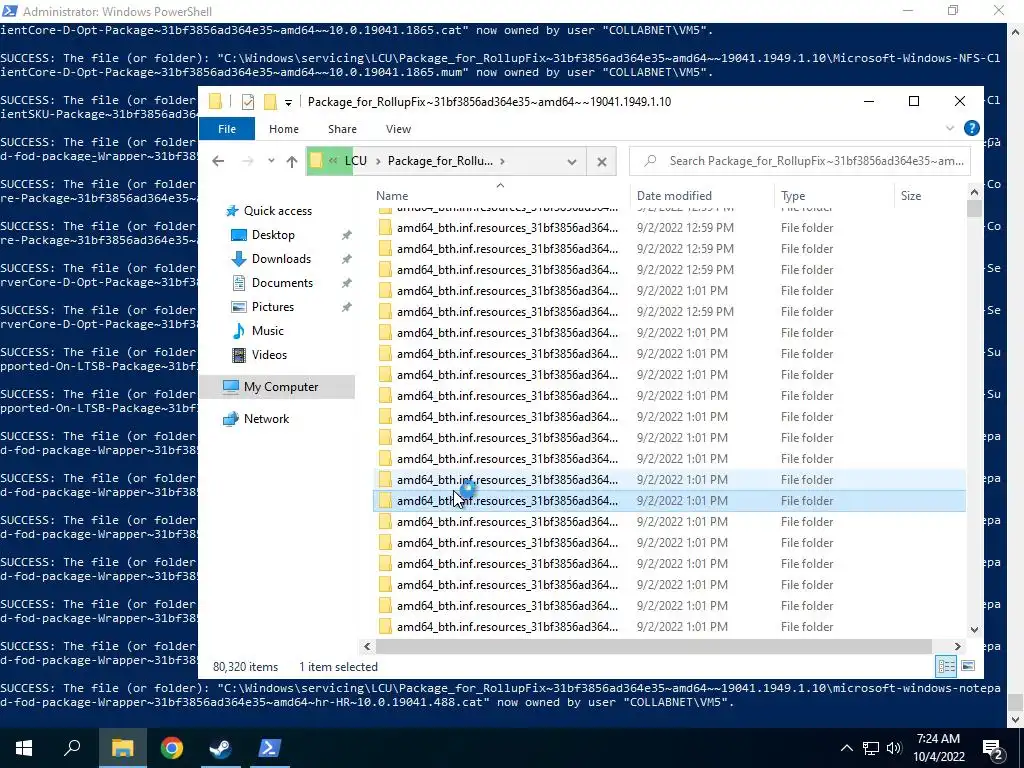Click the File Explorer taskbar icon

(122, 748)
